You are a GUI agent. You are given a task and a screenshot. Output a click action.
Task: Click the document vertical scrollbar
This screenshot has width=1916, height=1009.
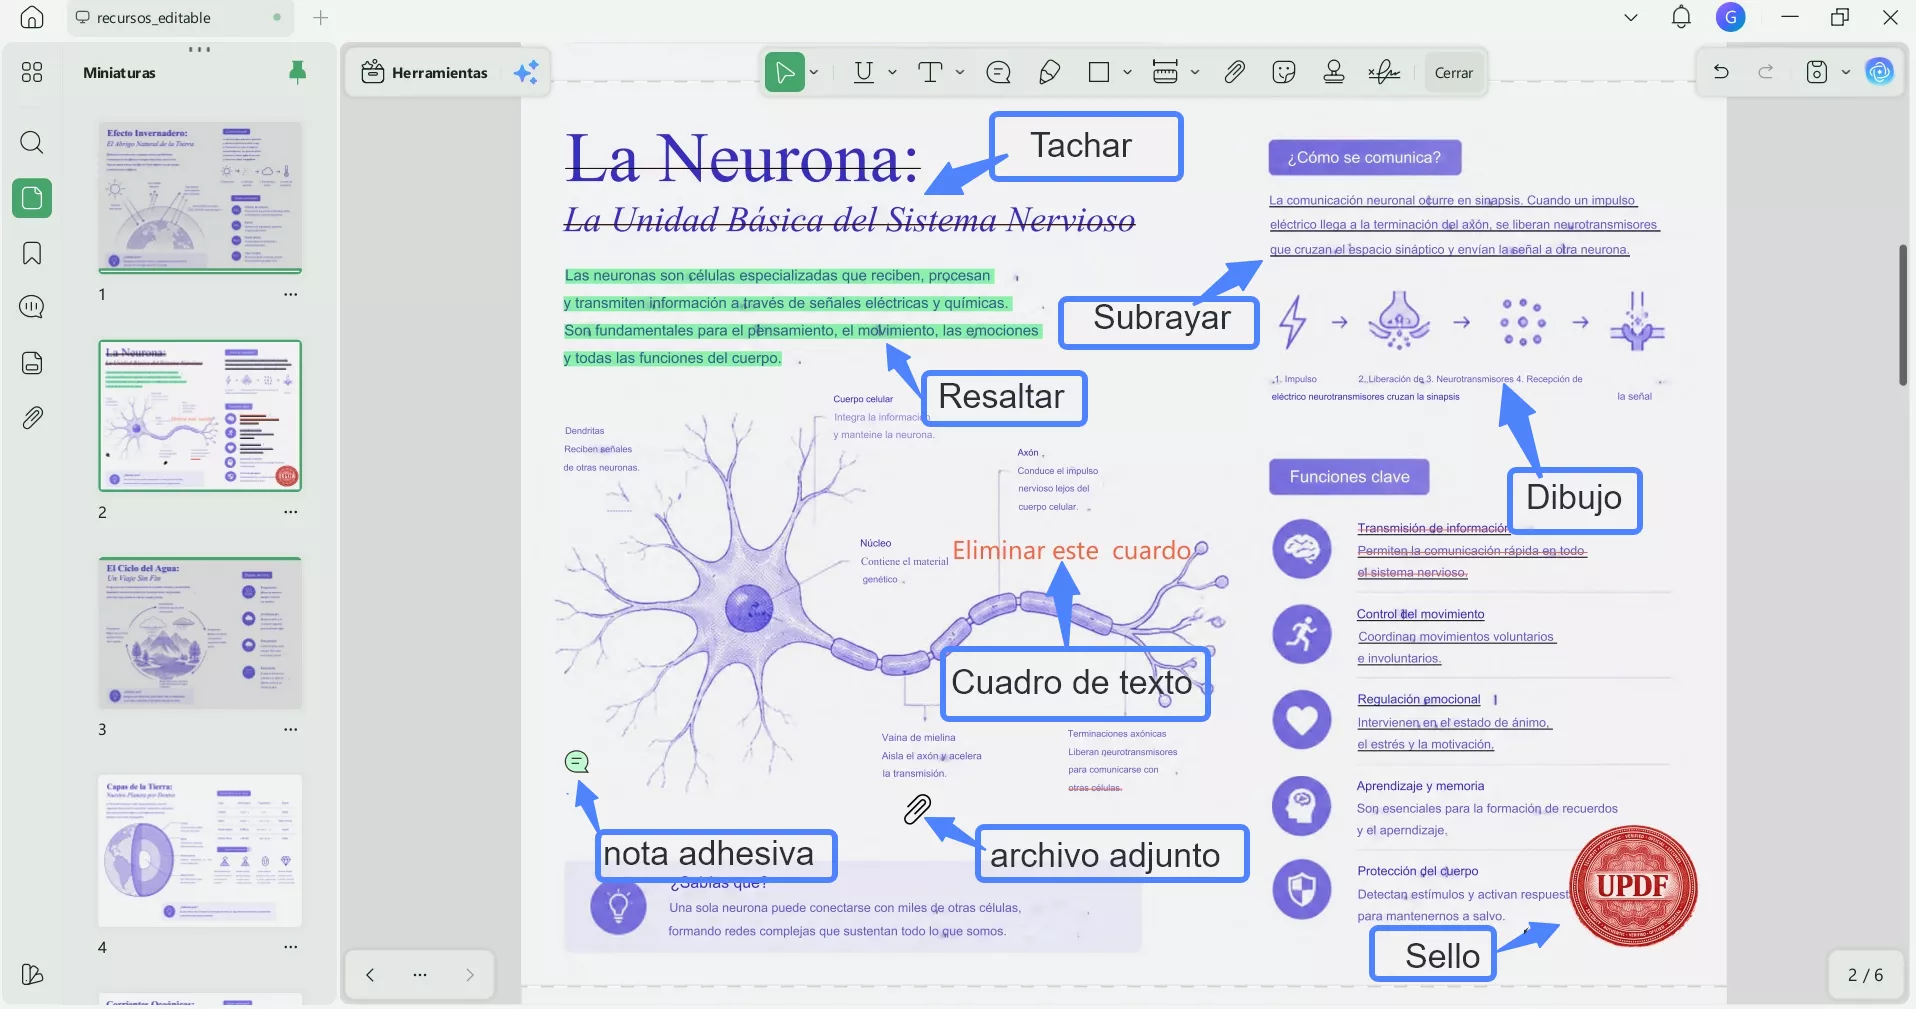(1903, 315)
